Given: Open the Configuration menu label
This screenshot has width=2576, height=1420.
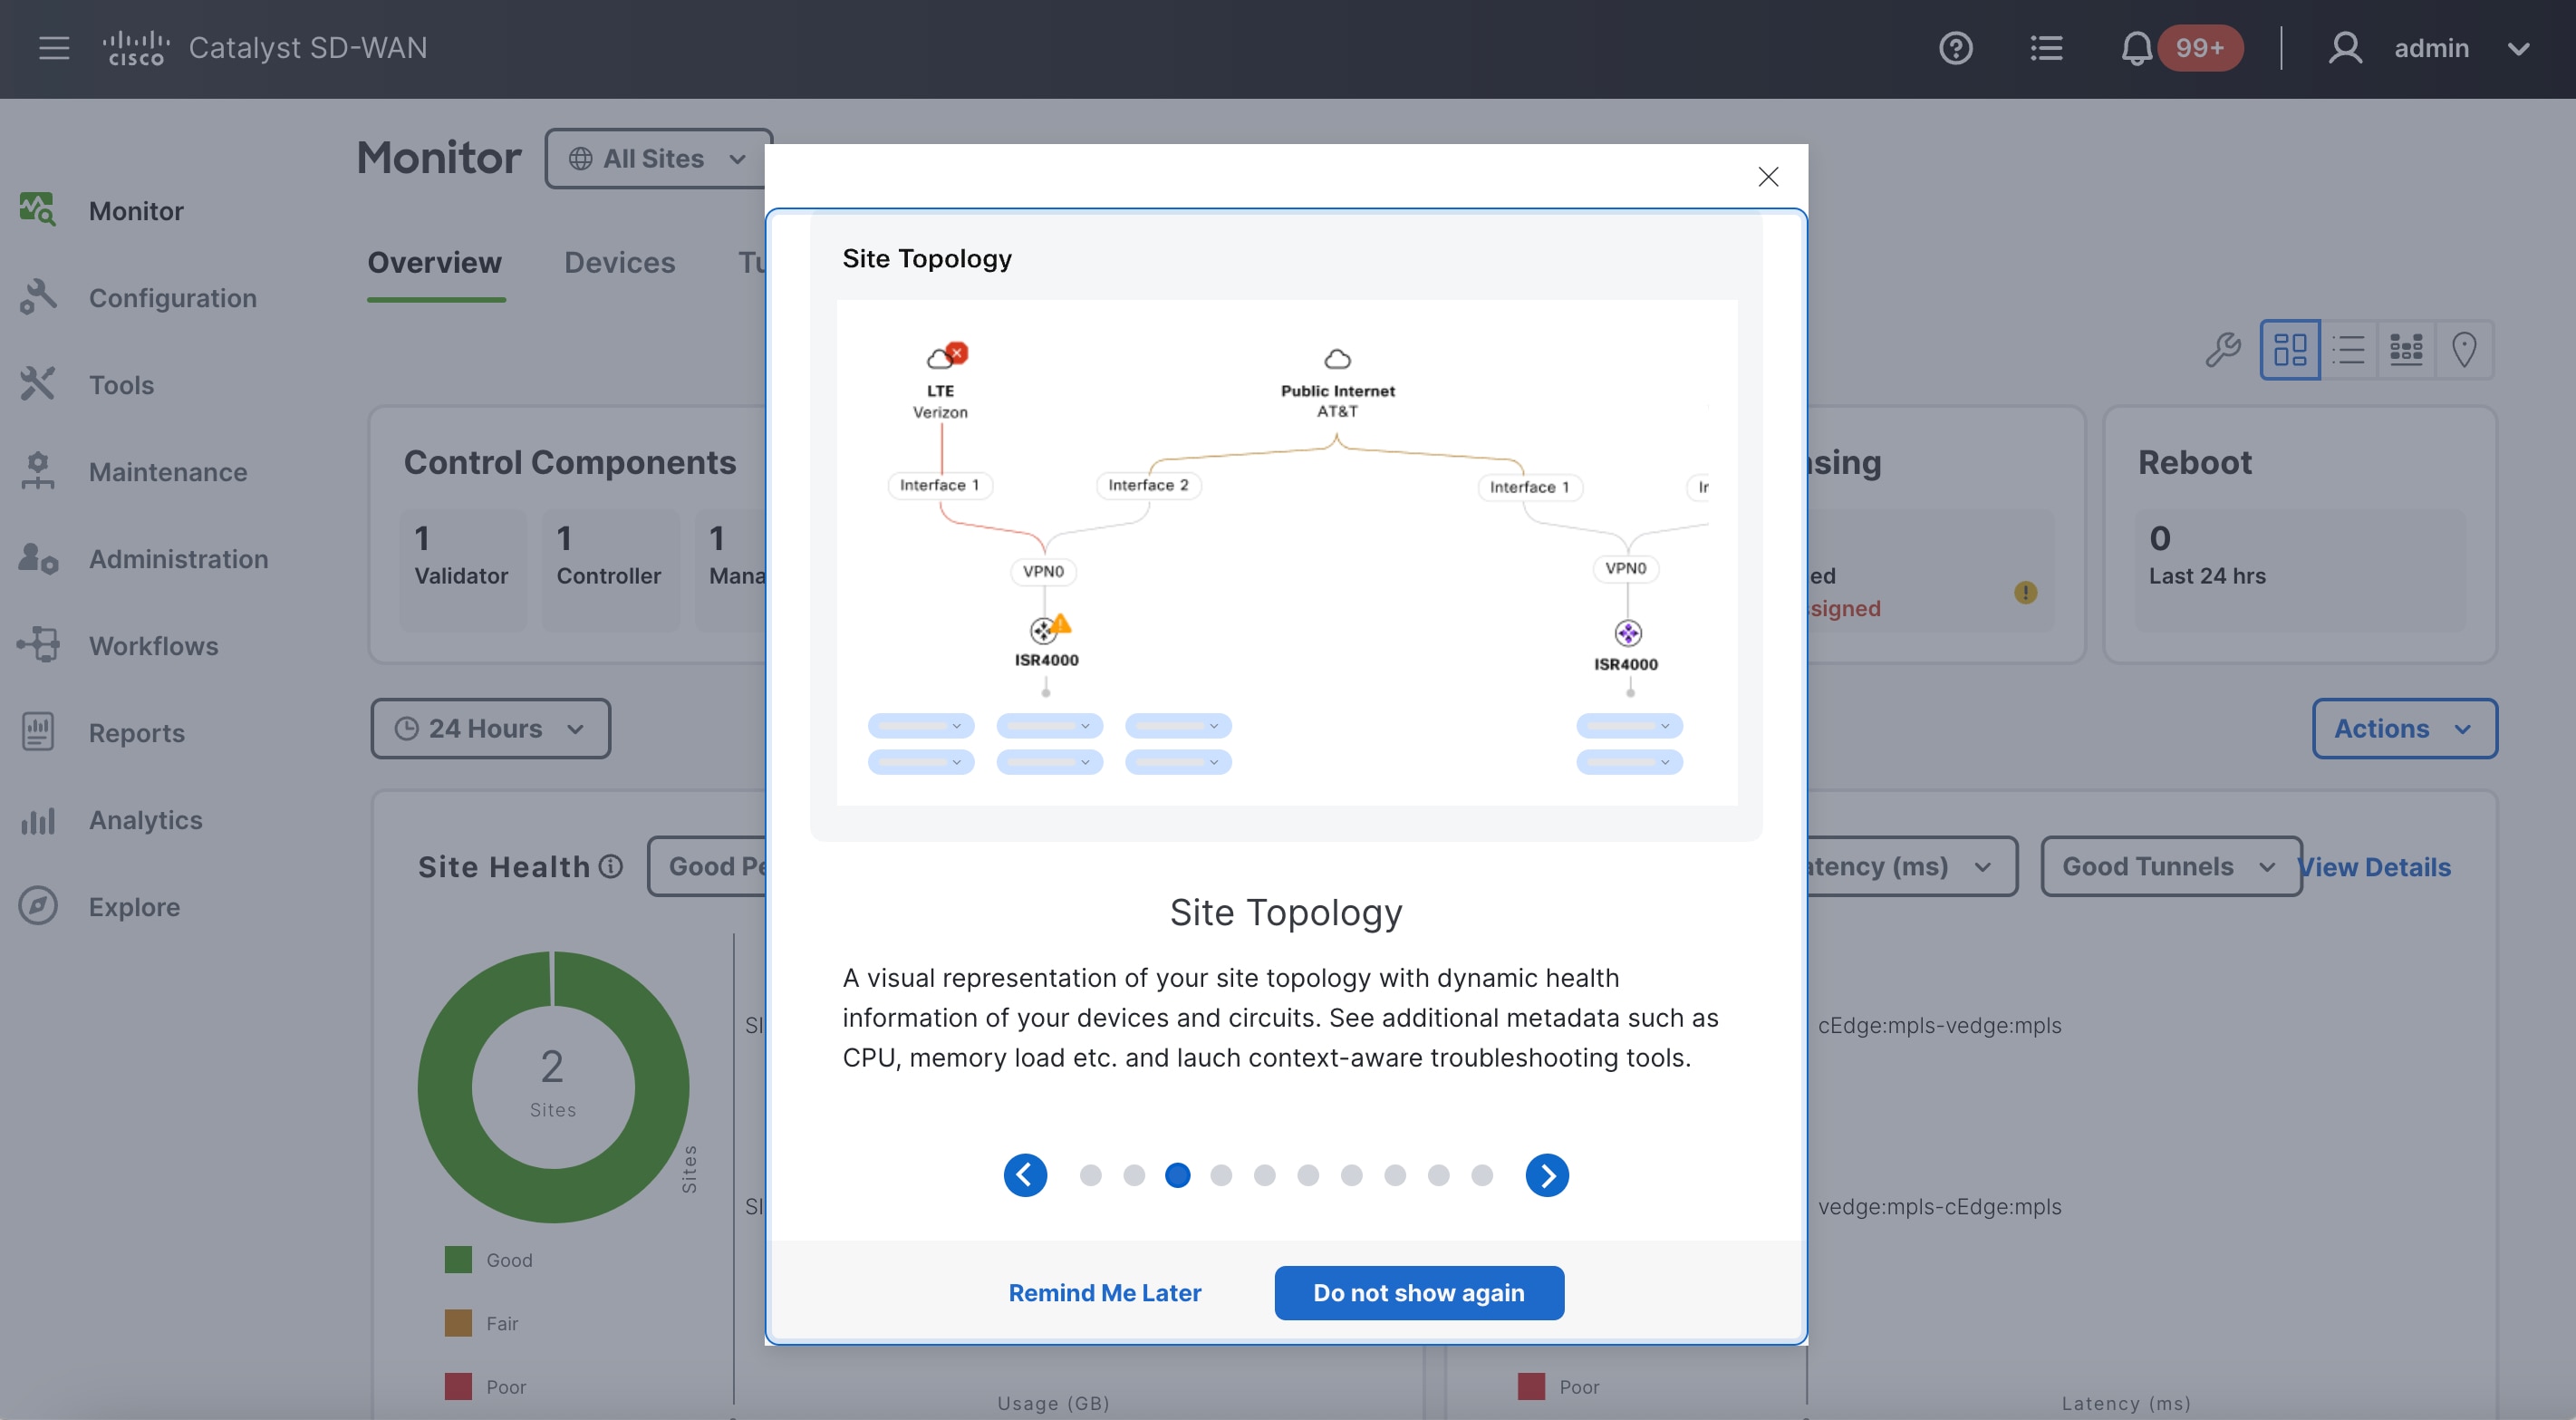Looking at the screenshot, I should click(173, 298).
